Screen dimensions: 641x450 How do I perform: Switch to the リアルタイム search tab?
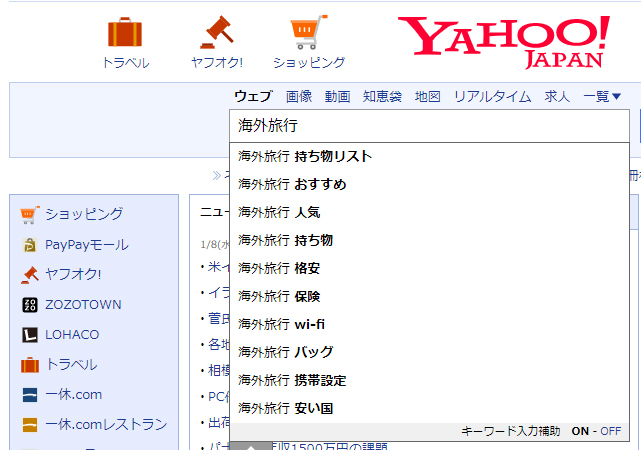(493, 96)
